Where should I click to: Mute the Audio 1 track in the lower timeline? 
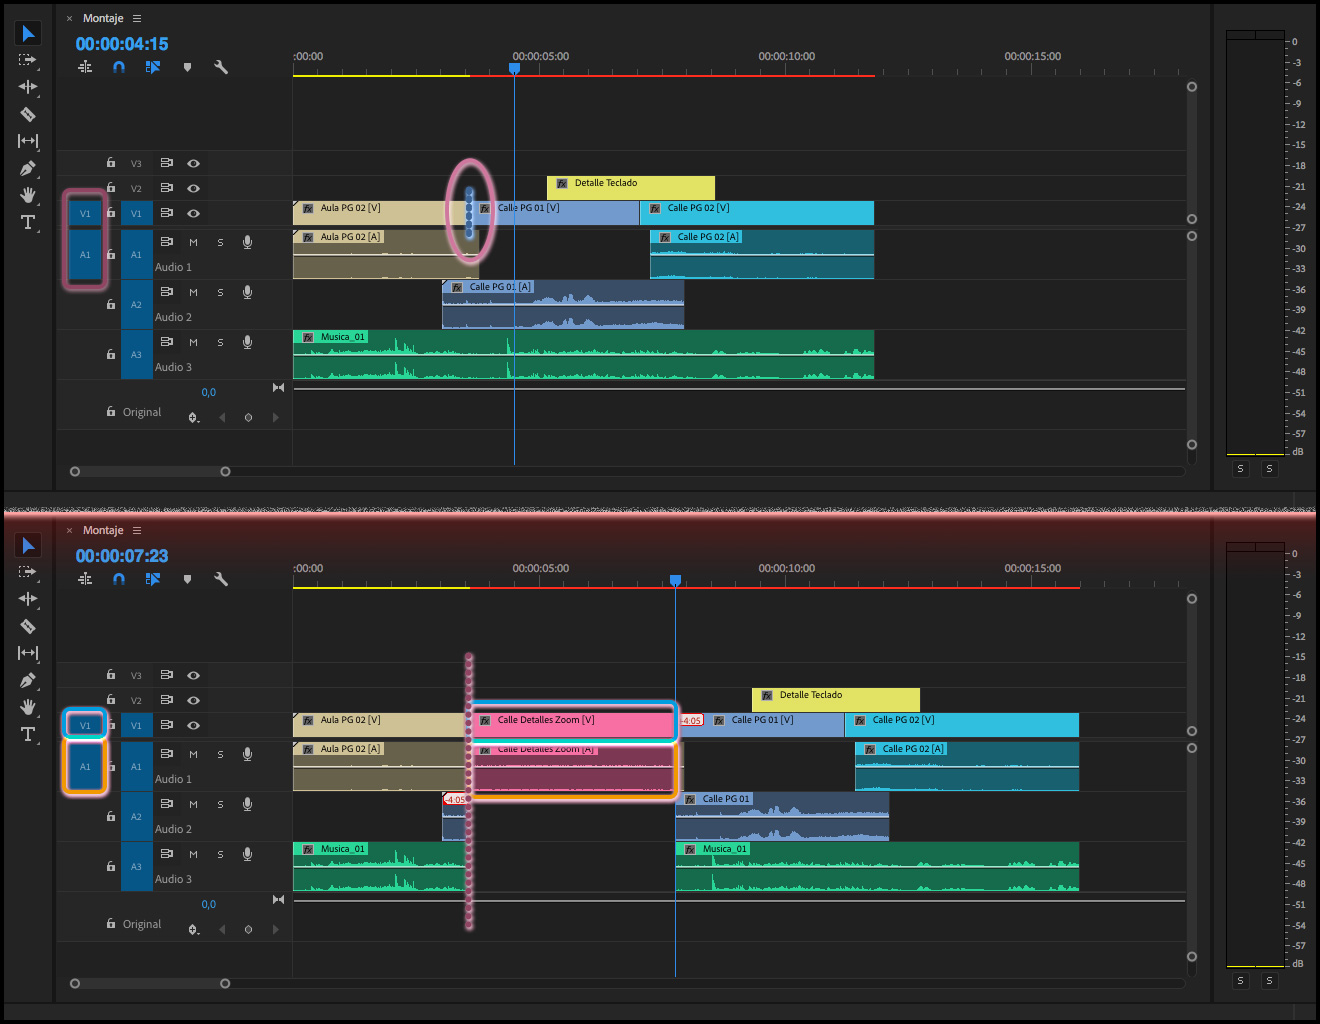pos(193,754)
